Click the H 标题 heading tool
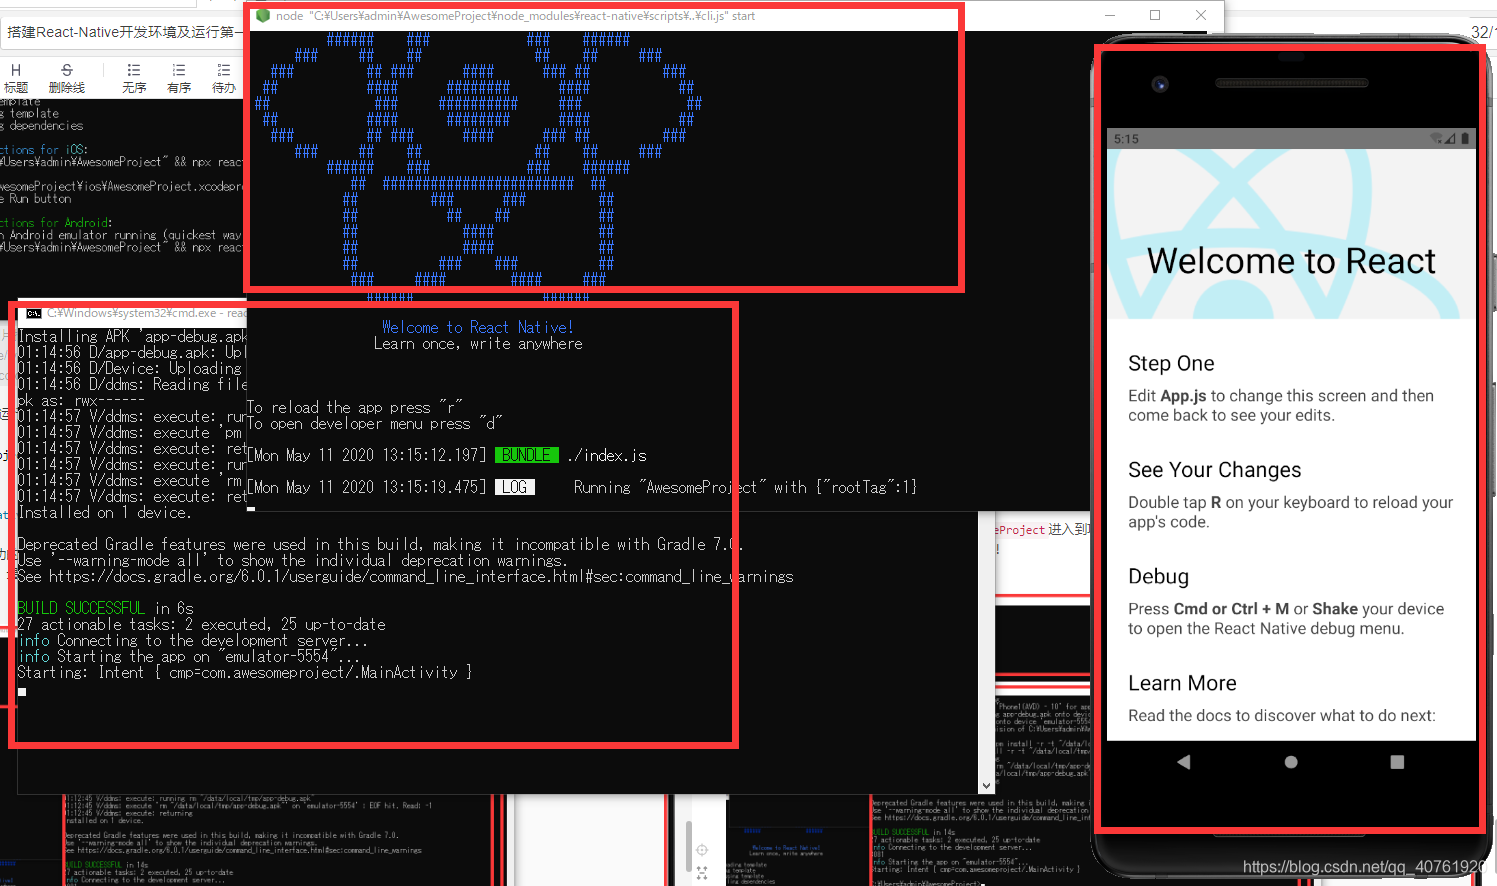The image size is (1497, 886). tap(16, 78)
